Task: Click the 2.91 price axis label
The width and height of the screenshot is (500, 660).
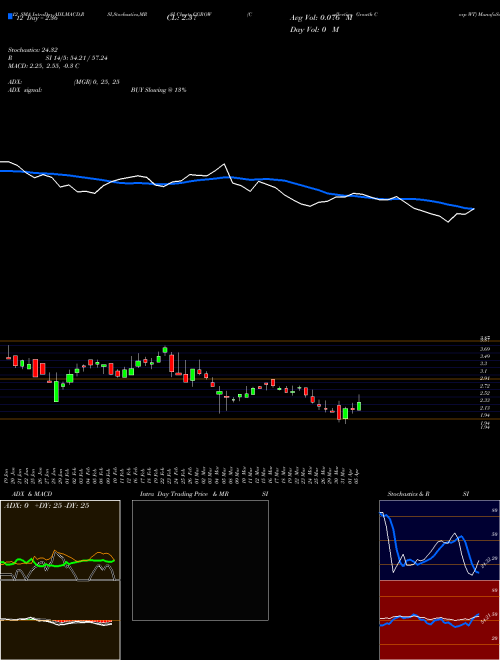Action: click(484, 378)
